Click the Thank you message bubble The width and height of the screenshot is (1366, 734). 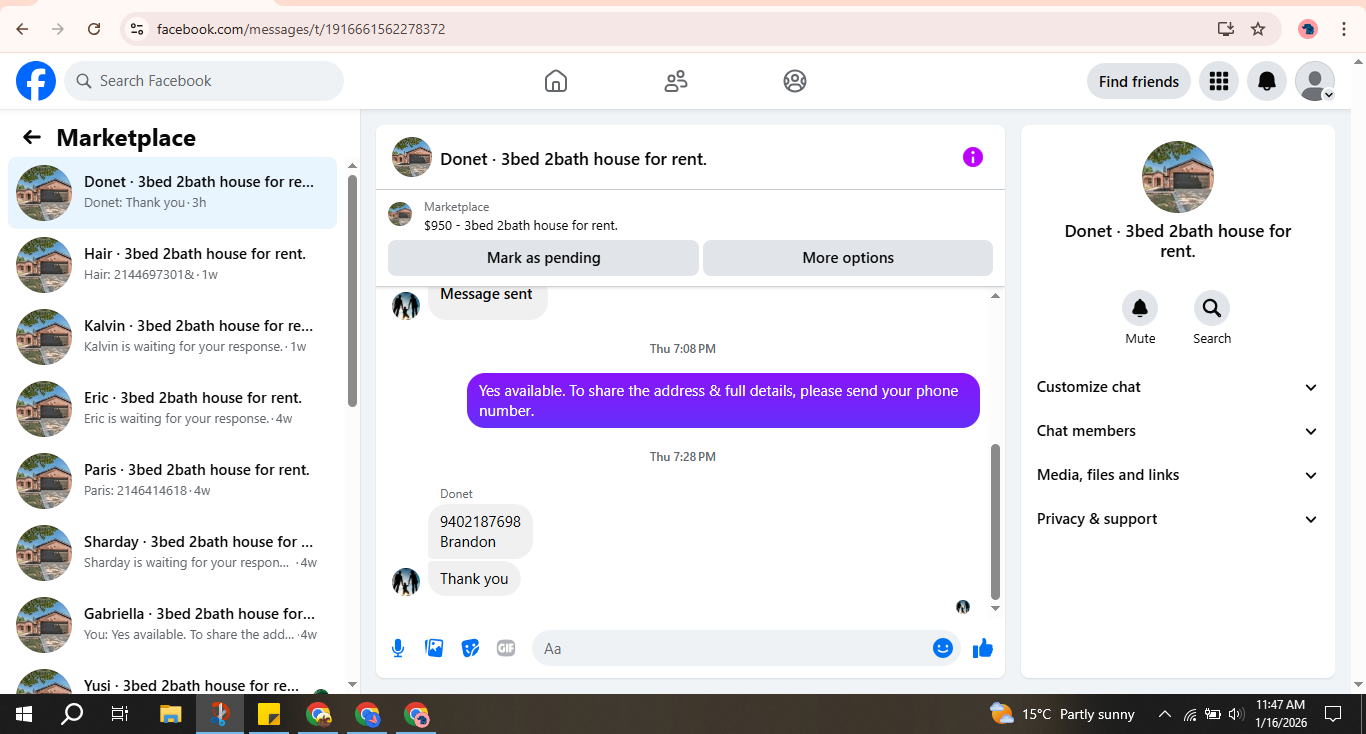(474, 579)
